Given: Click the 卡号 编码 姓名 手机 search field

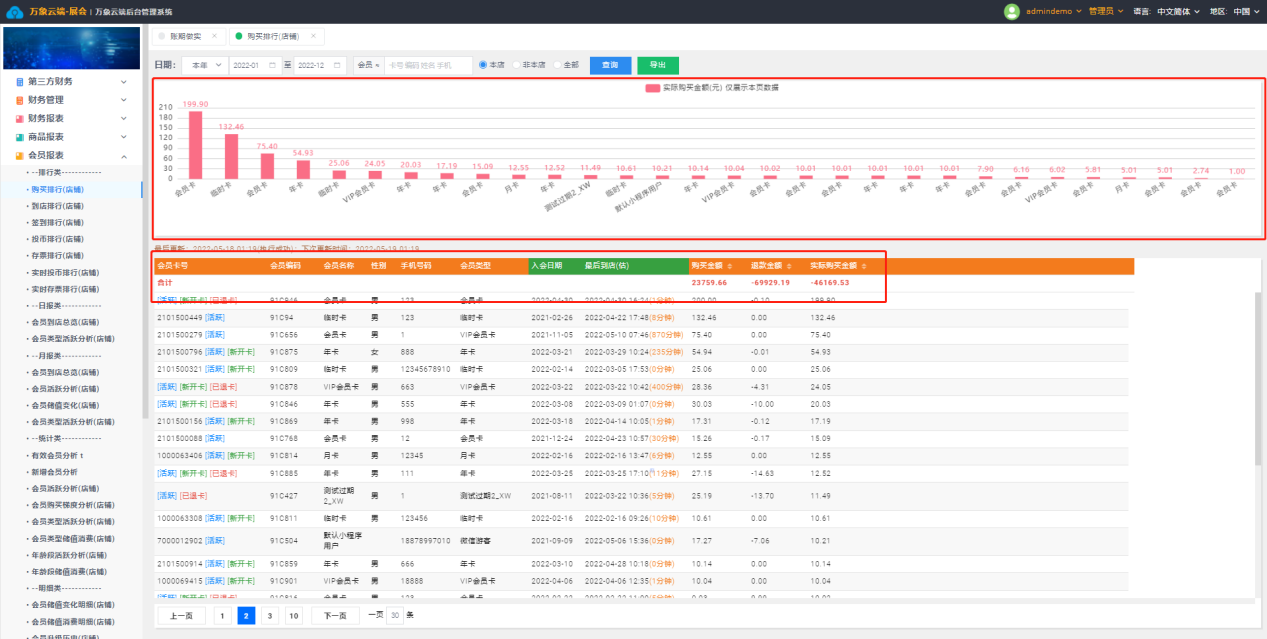Looking at the screenshot, I should (x=427, y=65).
